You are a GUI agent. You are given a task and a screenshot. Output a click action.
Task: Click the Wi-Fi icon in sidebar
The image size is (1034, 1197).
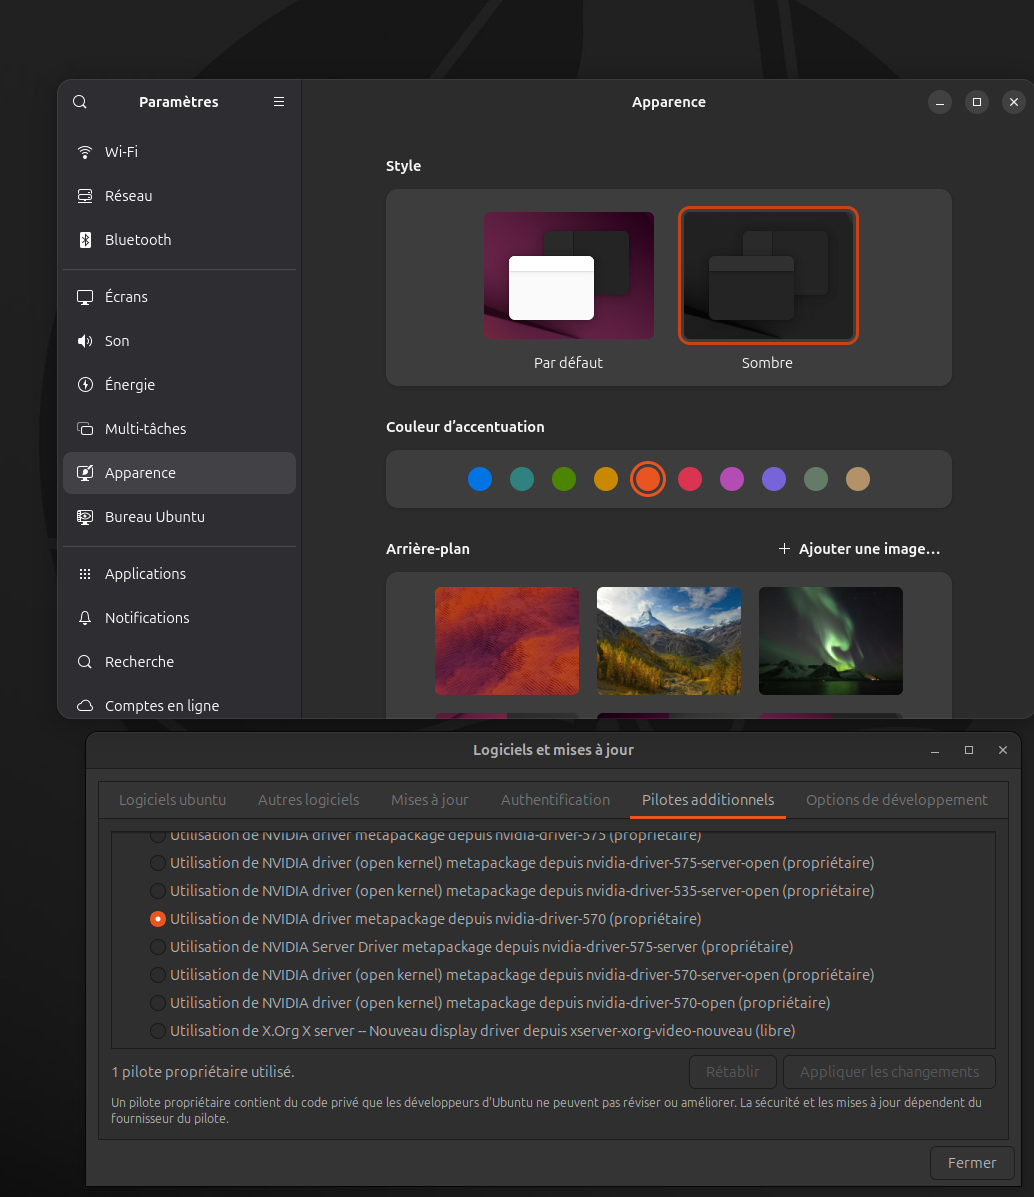point(85,152)
